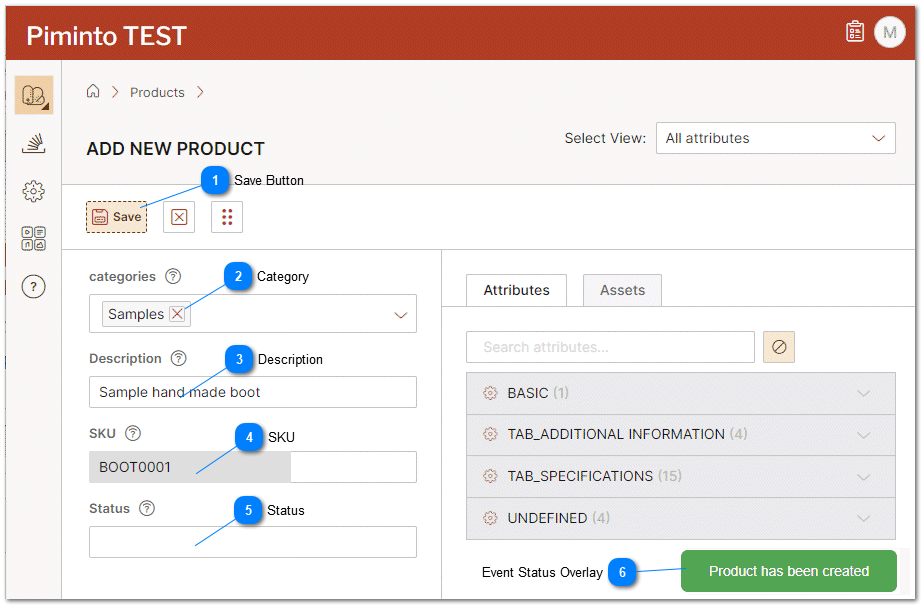The image size is (924, 608).
Task: Open settings via the gear icon
Action: tap(33, 191)
